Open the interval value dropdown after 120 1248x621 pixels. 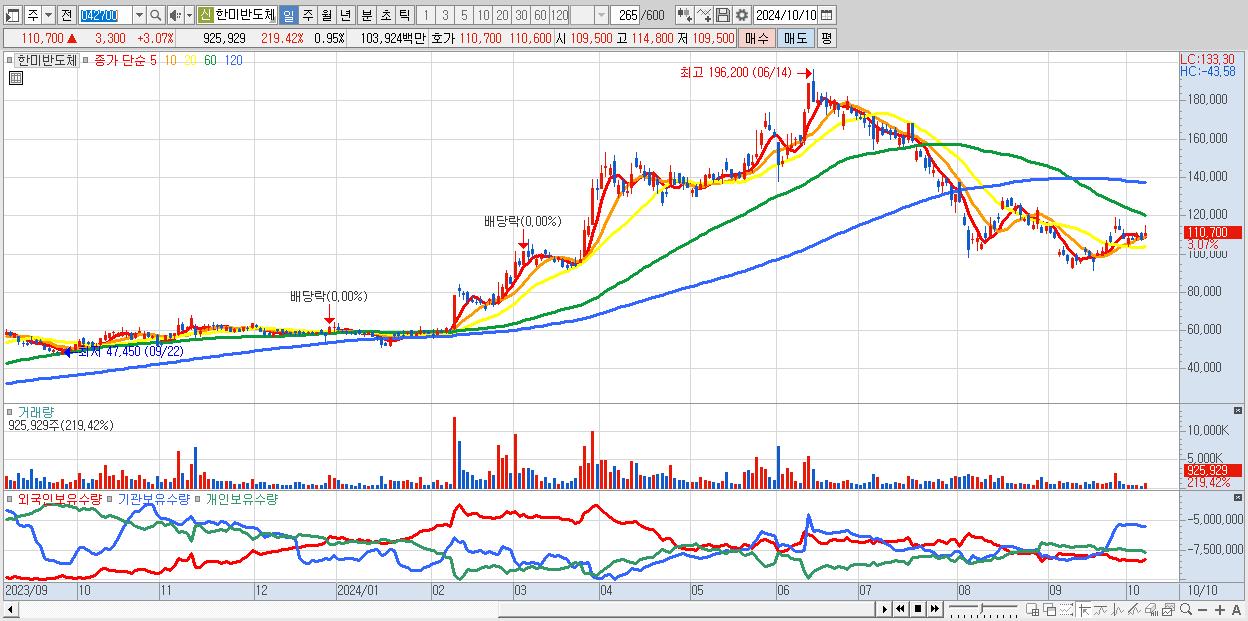coord(601,15)
